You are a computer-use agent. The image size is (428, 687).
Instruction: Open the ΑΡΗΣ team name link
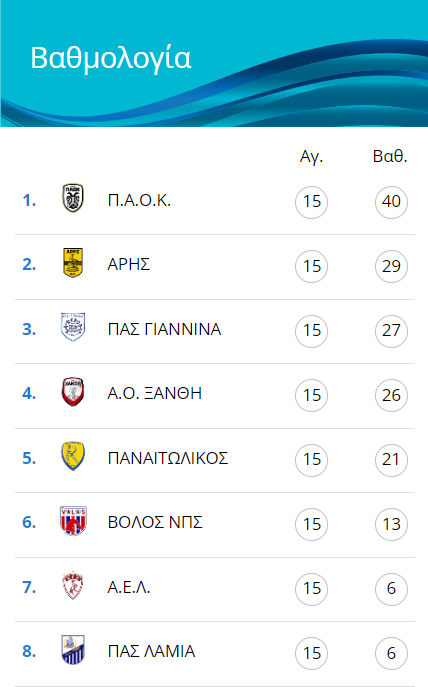129,265
